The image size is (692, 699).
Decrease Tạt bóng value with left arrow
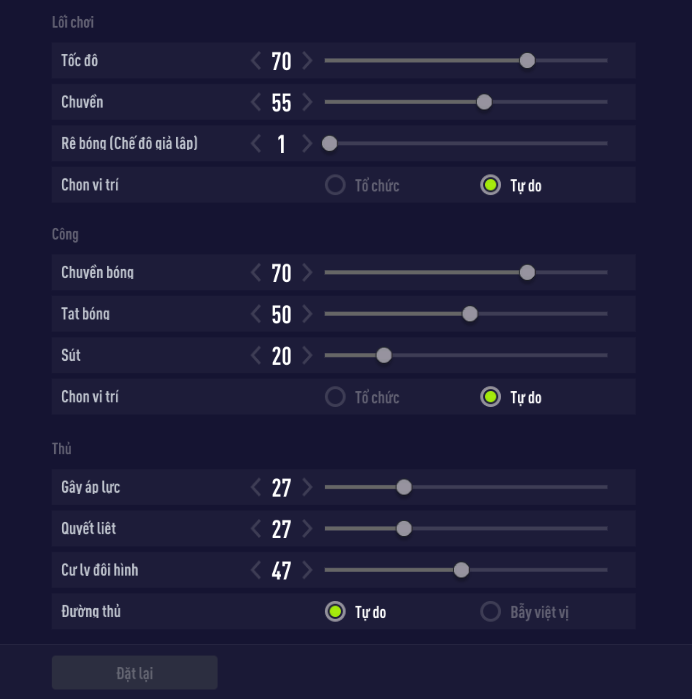click(x=256, y=314)
